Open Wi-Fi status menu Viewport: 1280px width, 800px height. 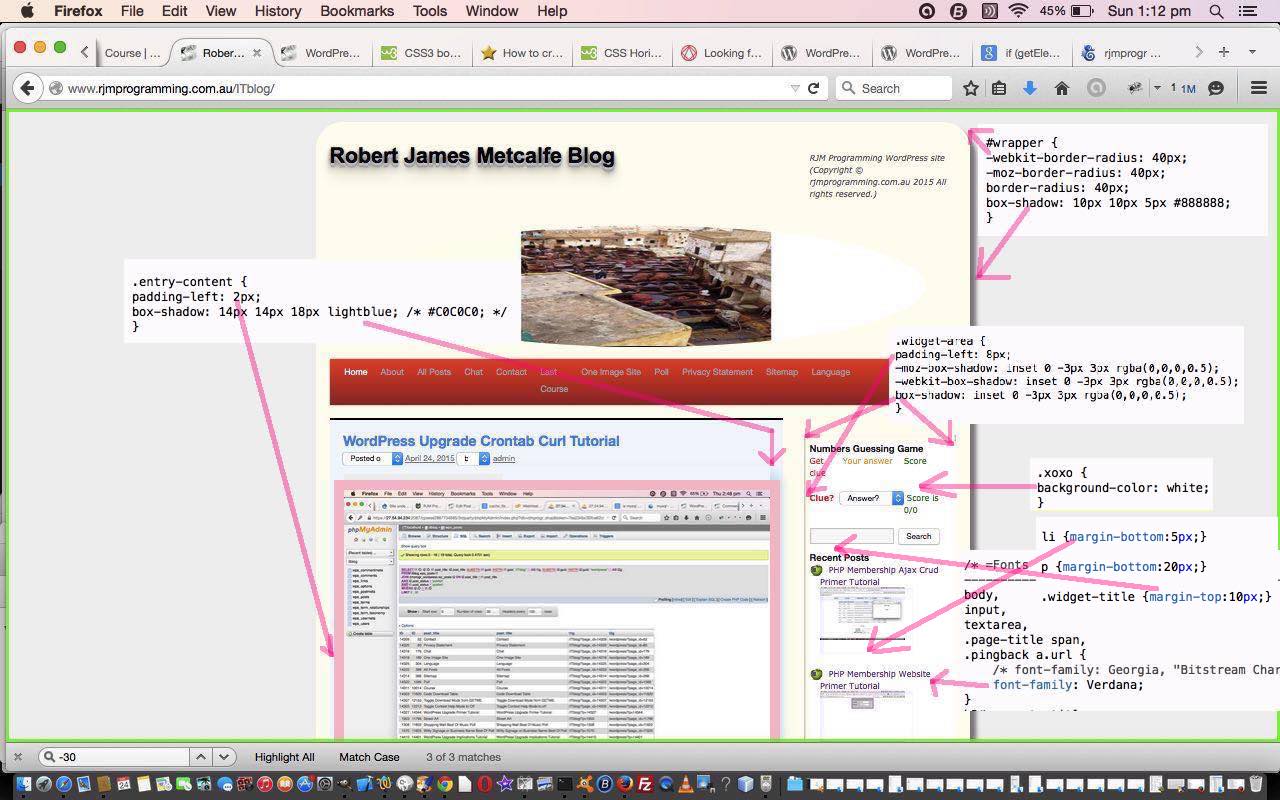tap(1018, 11)
